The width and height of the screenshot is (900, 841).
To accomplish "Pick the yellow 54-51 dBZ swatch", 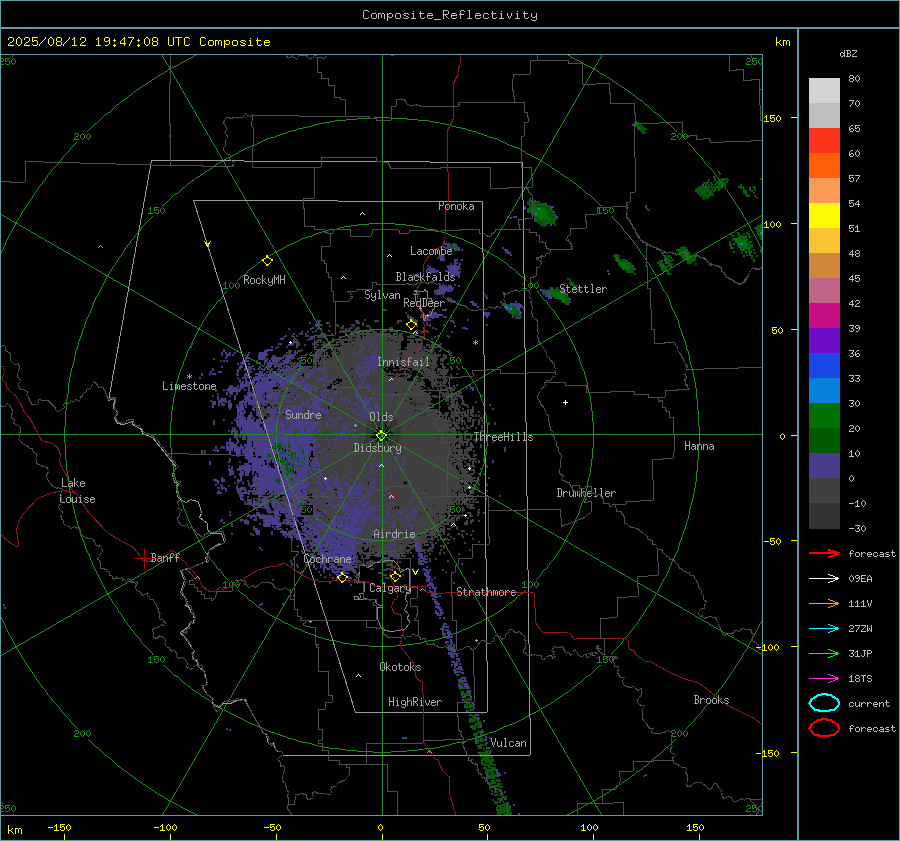I will point(824,216).
